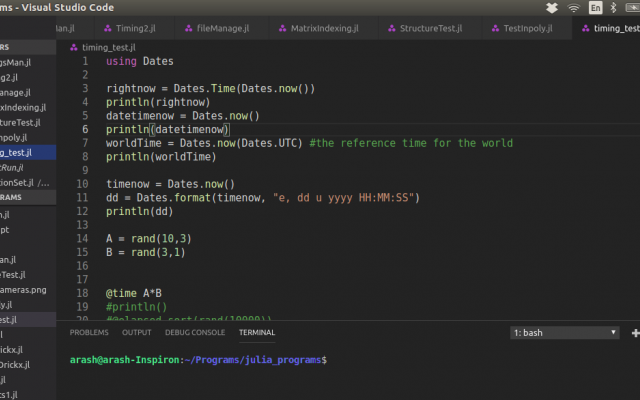The image size is (640, 400).
Task: Open the MatrixIndexing.jl tab
Action: pos(324,28)
